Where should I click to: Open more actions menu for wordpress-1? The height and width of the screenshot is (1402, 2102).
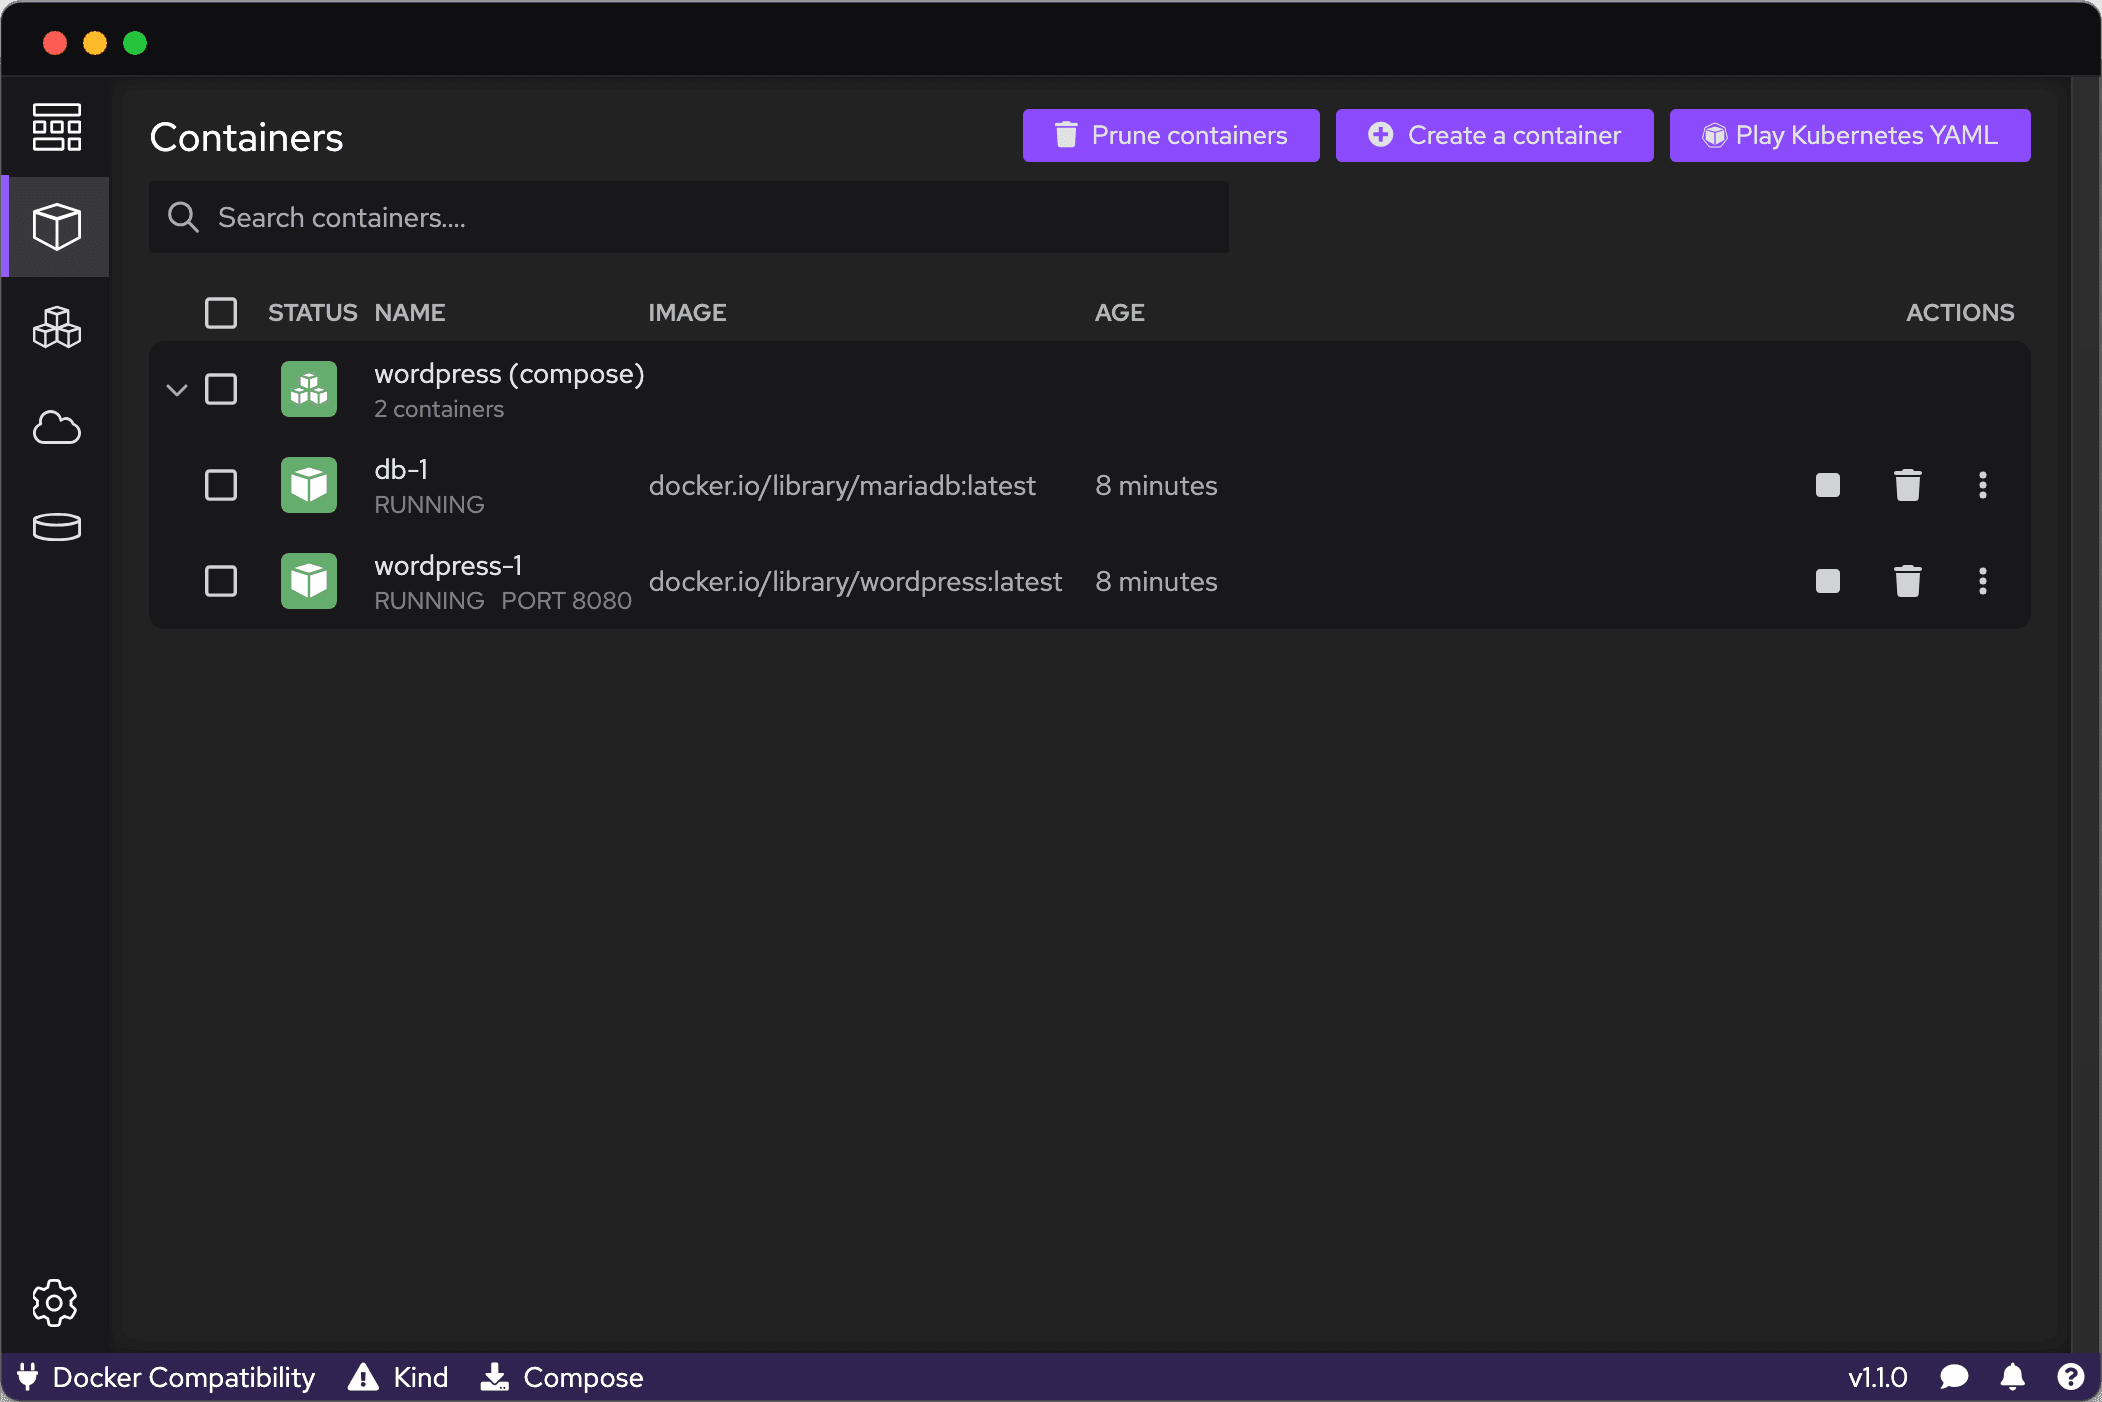(1982, 581)
